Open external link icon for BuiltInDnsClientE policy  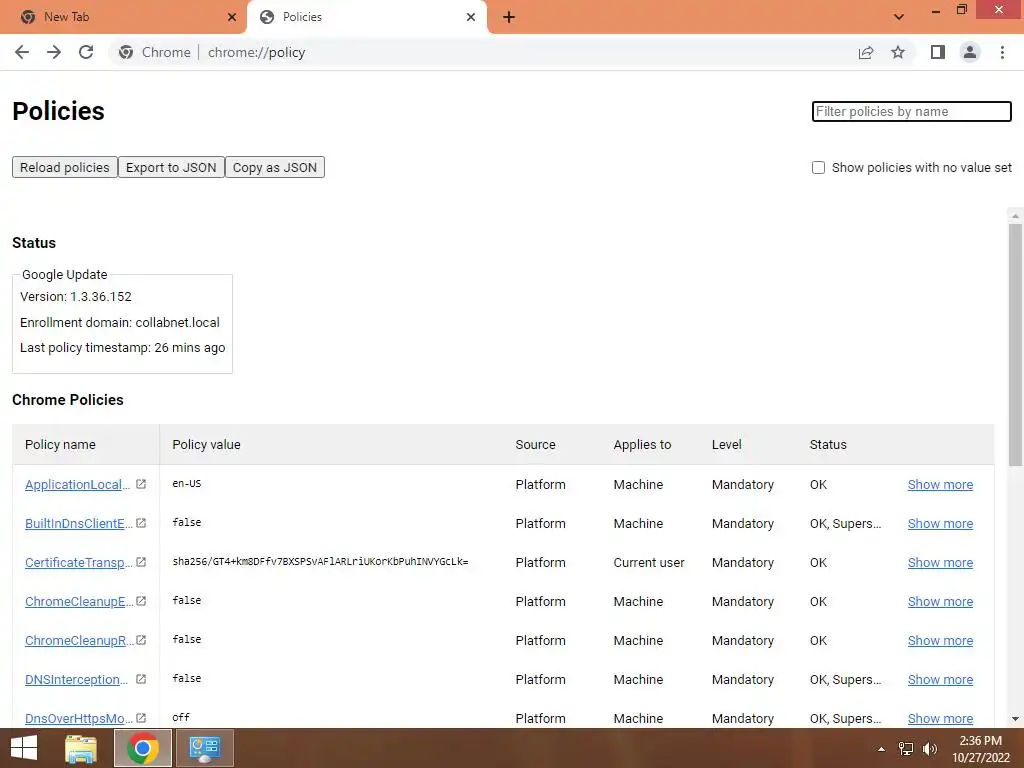140,523
